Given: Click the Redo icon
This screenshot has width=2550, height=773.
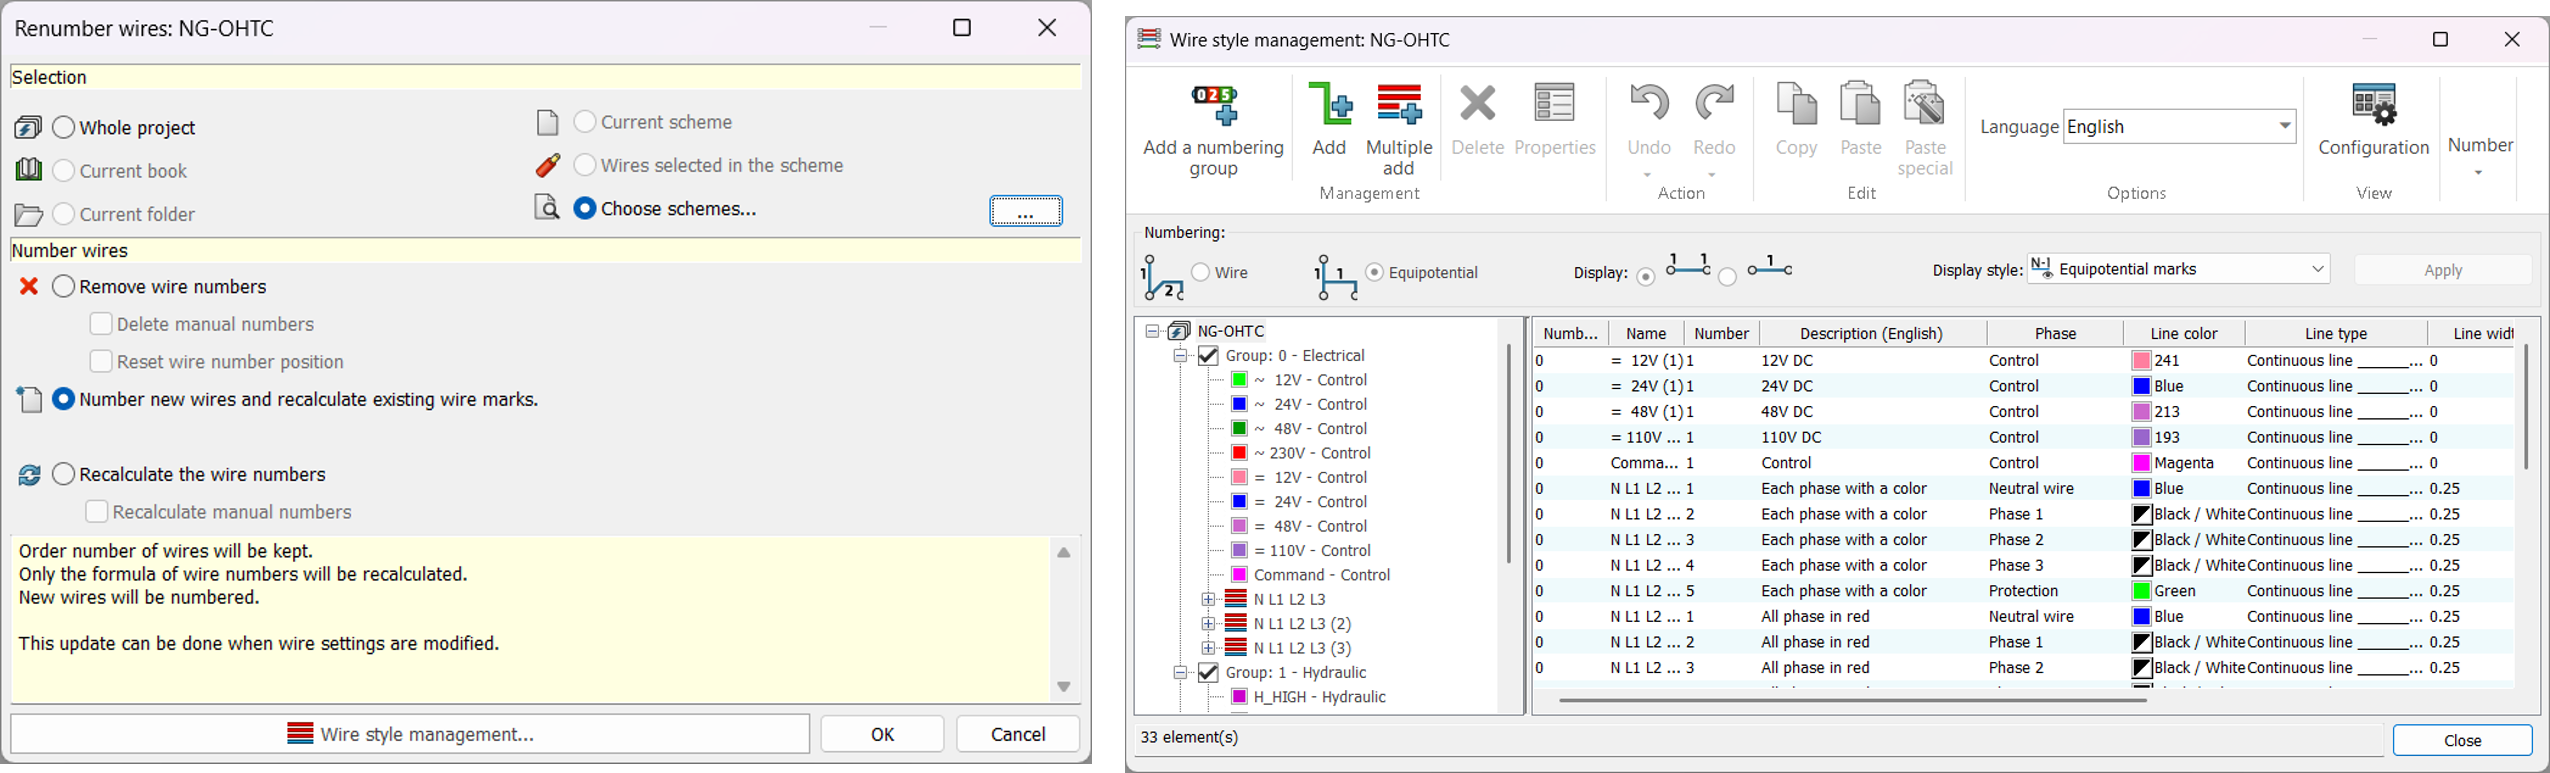Looking at the screenshot, I should (x=1714, y=104).
